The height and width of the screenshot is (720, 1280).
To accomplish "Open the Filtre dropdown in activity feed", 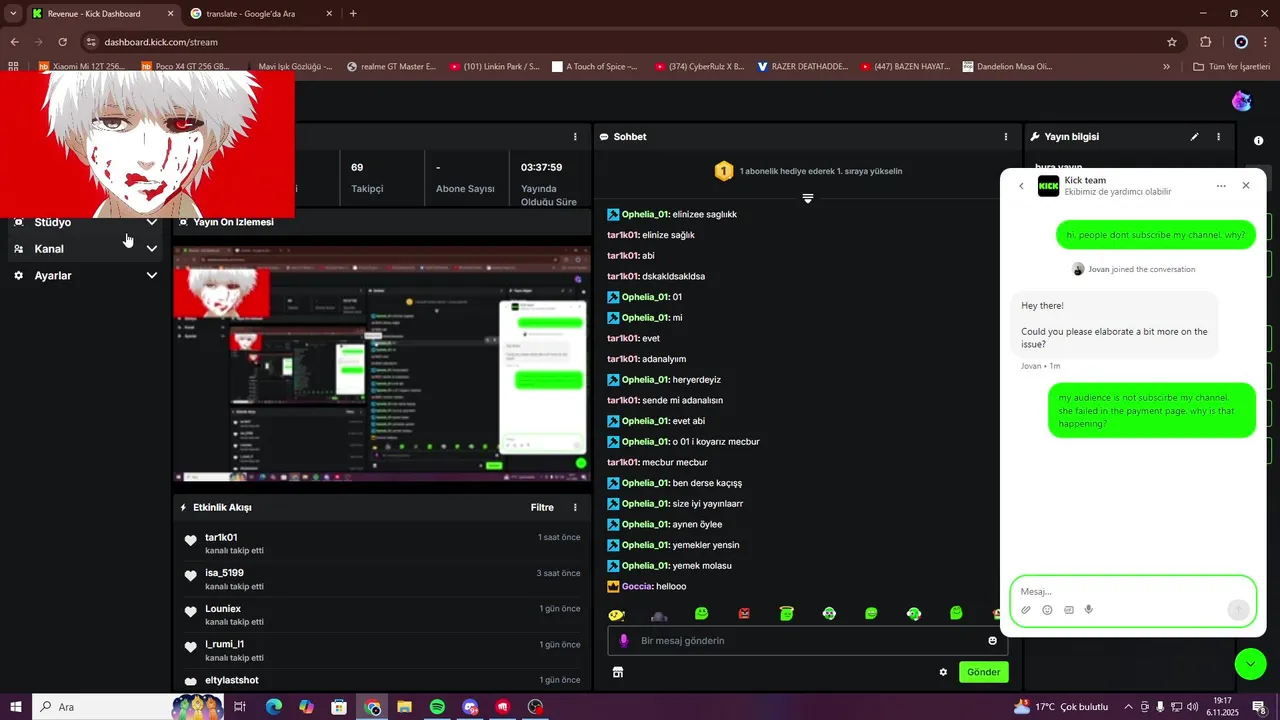I will 542,508.
